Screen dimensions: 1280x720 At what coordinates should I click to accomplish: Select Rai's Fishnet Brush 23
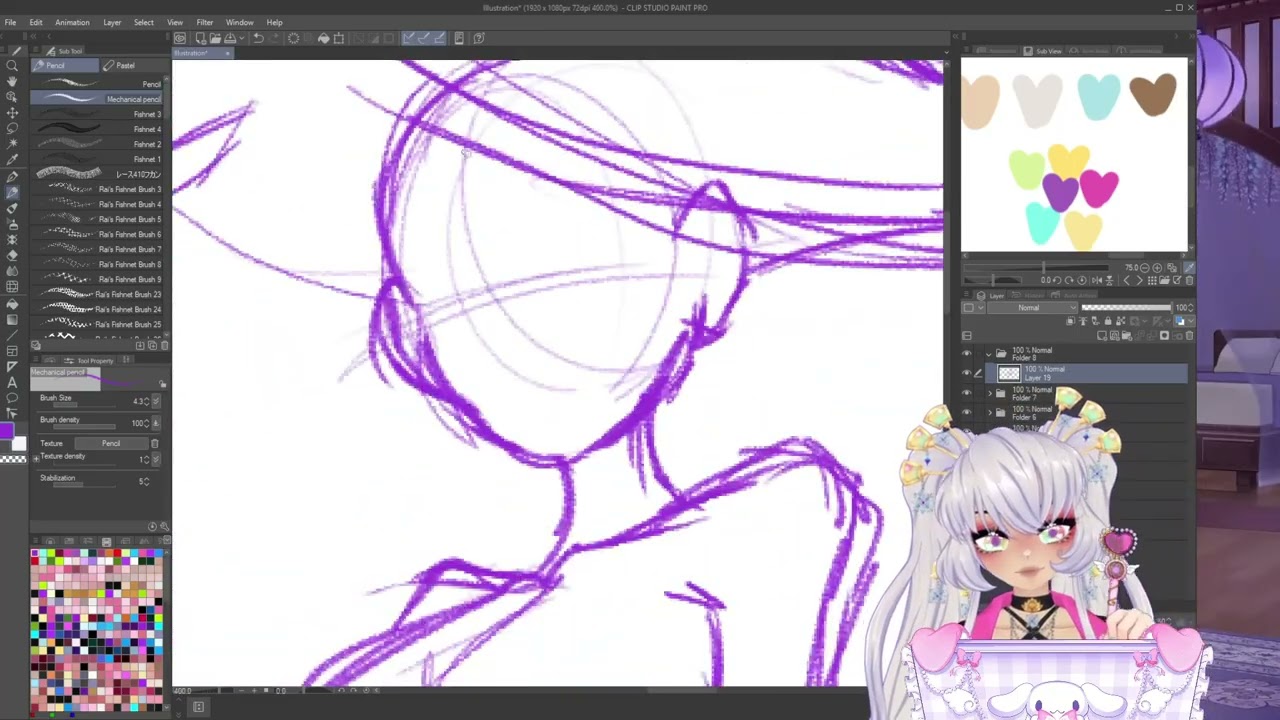97,294
